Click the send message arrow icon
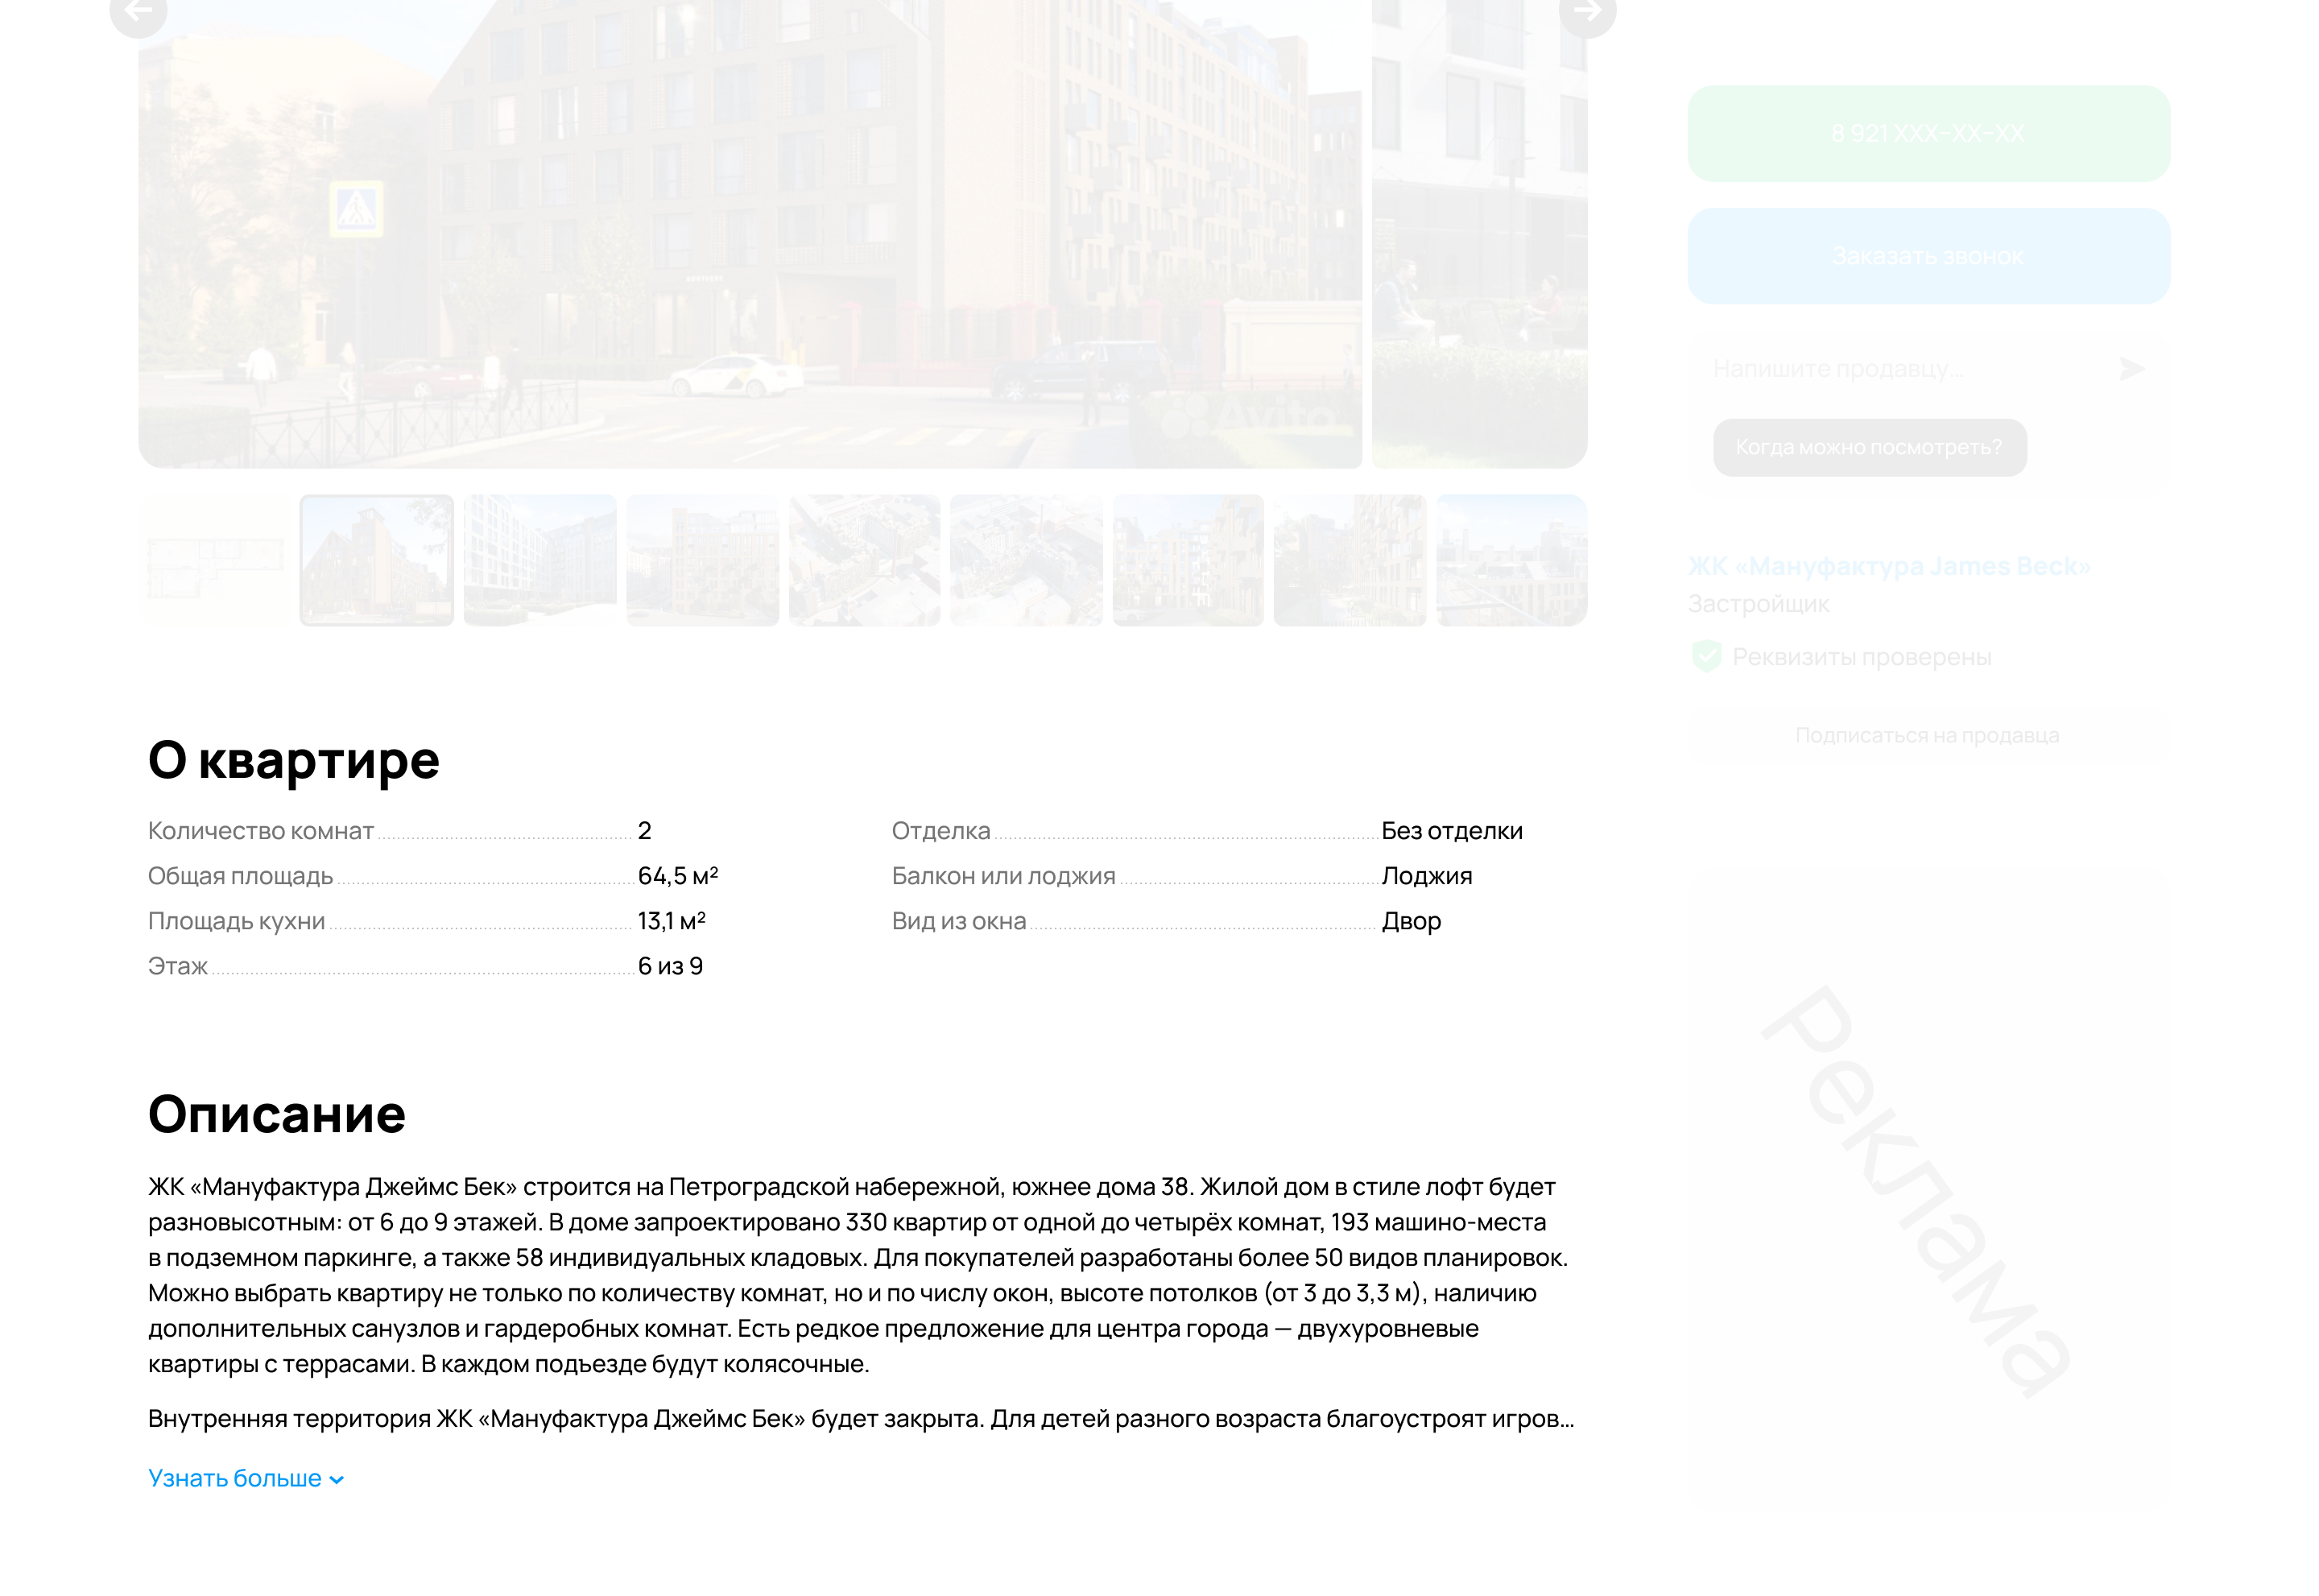This screenshot has width=2319, height=1596. (x=2131, y=369)
